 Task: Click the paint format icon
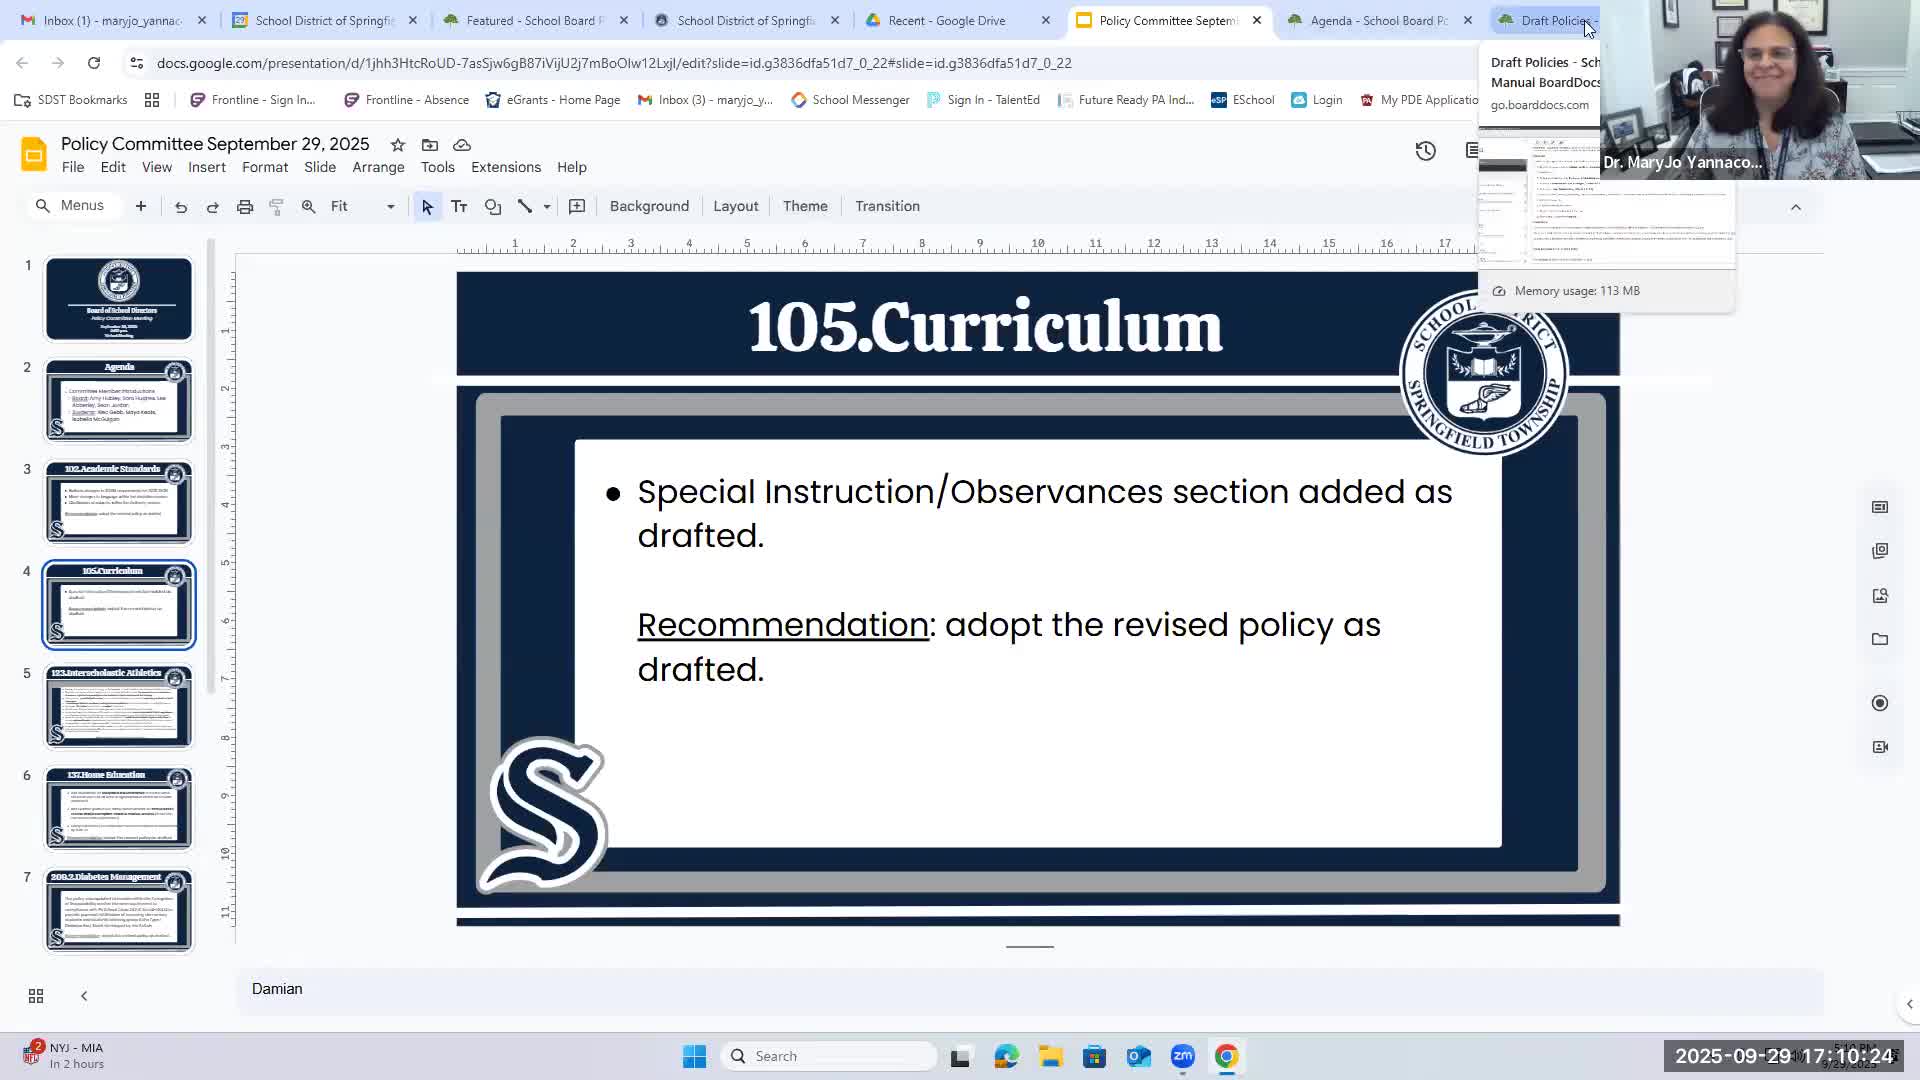277,207
